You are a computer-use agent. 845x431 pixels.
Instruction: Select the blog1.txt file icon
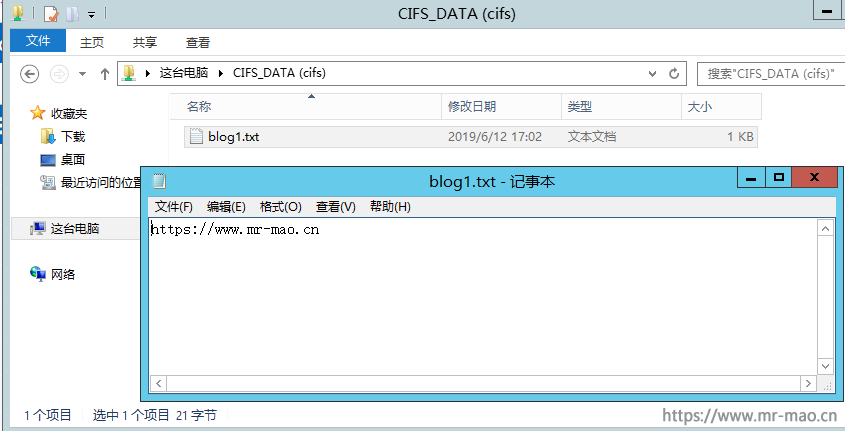point(196,136)
